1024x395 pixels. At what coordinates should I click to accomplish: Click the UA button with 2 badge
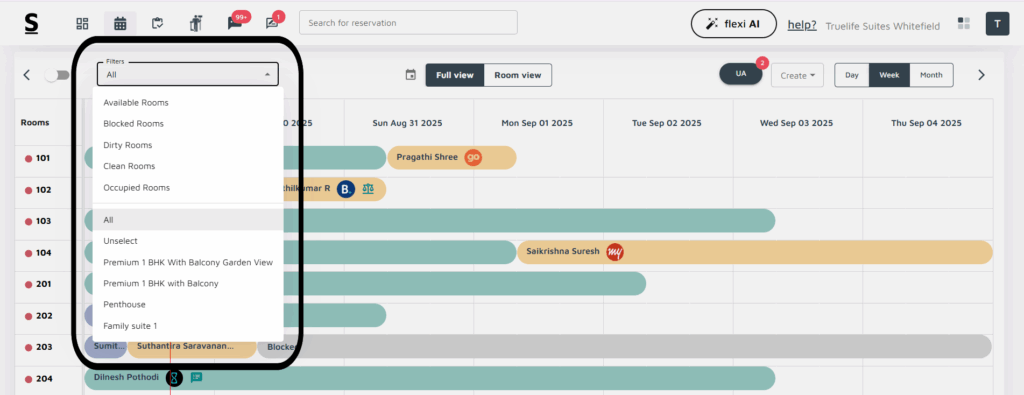pyautogui.click(x=741, y=74)
